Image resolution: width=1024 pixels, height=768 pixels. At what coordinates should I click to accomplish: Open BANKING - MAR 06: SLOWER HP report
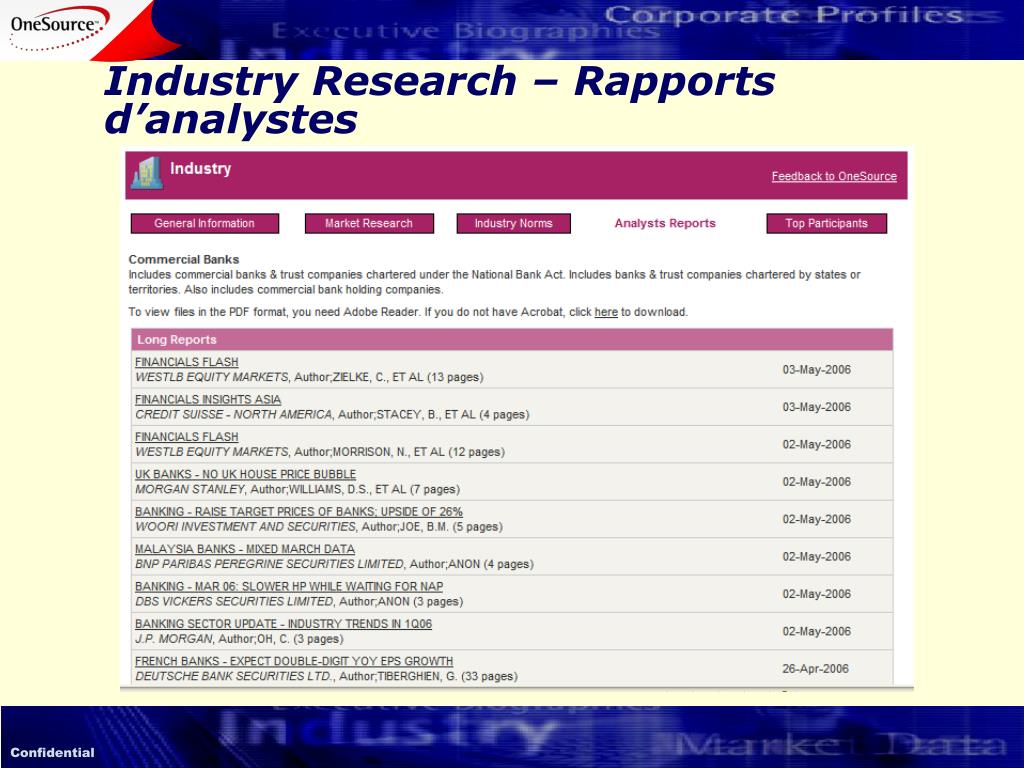point(289,586)
